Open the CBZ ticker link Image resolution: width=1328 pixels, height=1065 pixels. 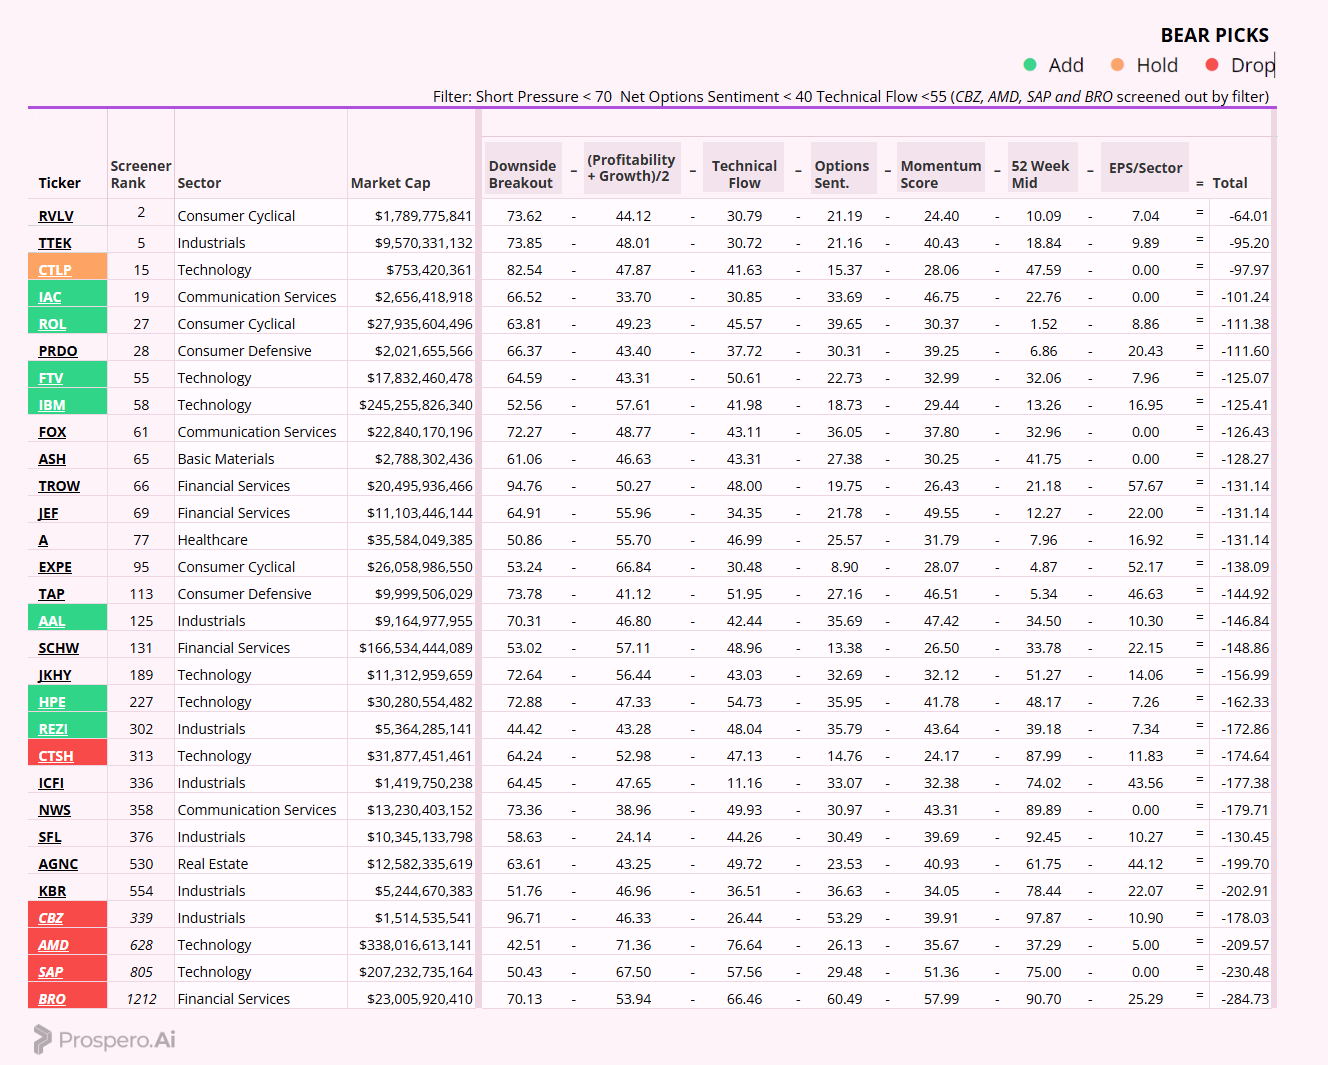pos(51,918)
